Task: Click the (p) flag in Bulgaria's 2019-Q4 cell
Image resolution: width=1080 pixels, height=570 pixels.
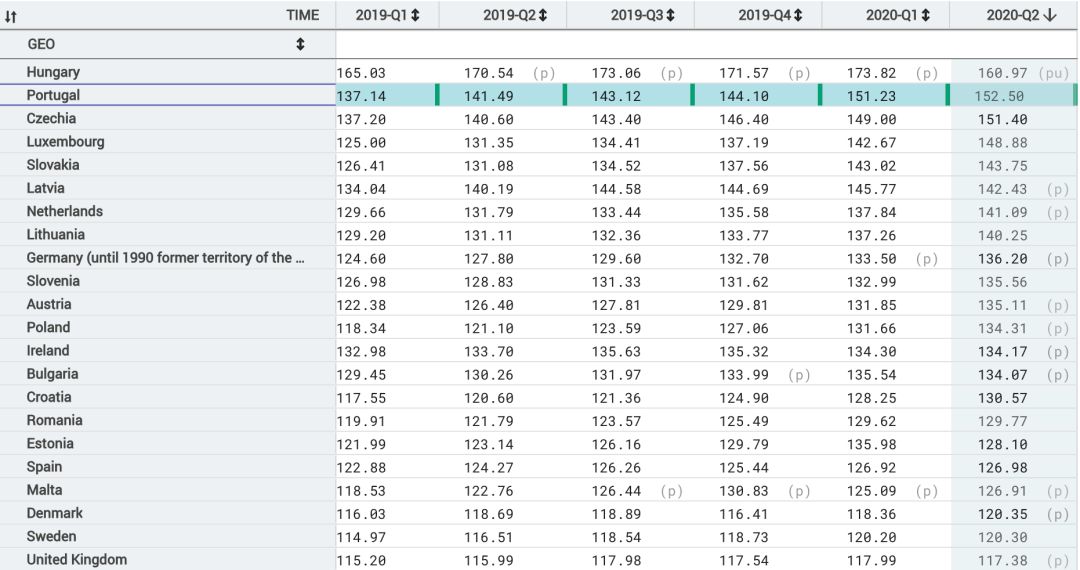Action: (799, 375)
